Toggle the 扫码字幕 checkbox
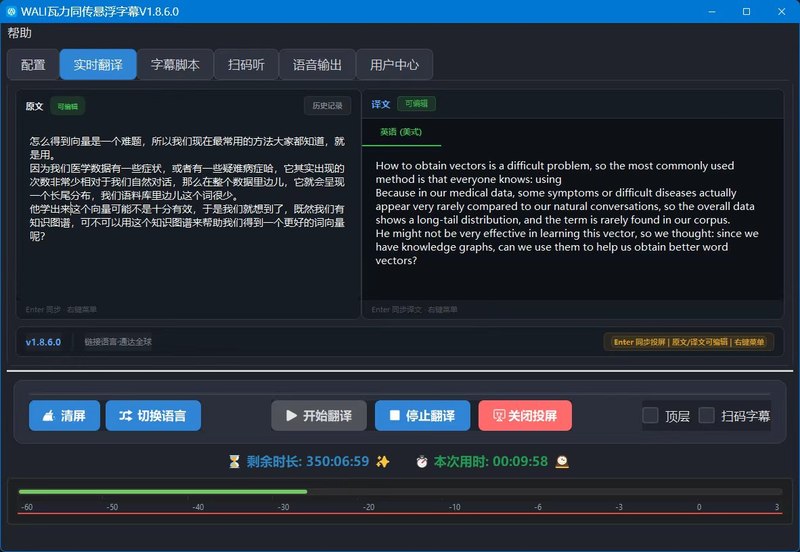800x552 pixels. tap(706, 415)
